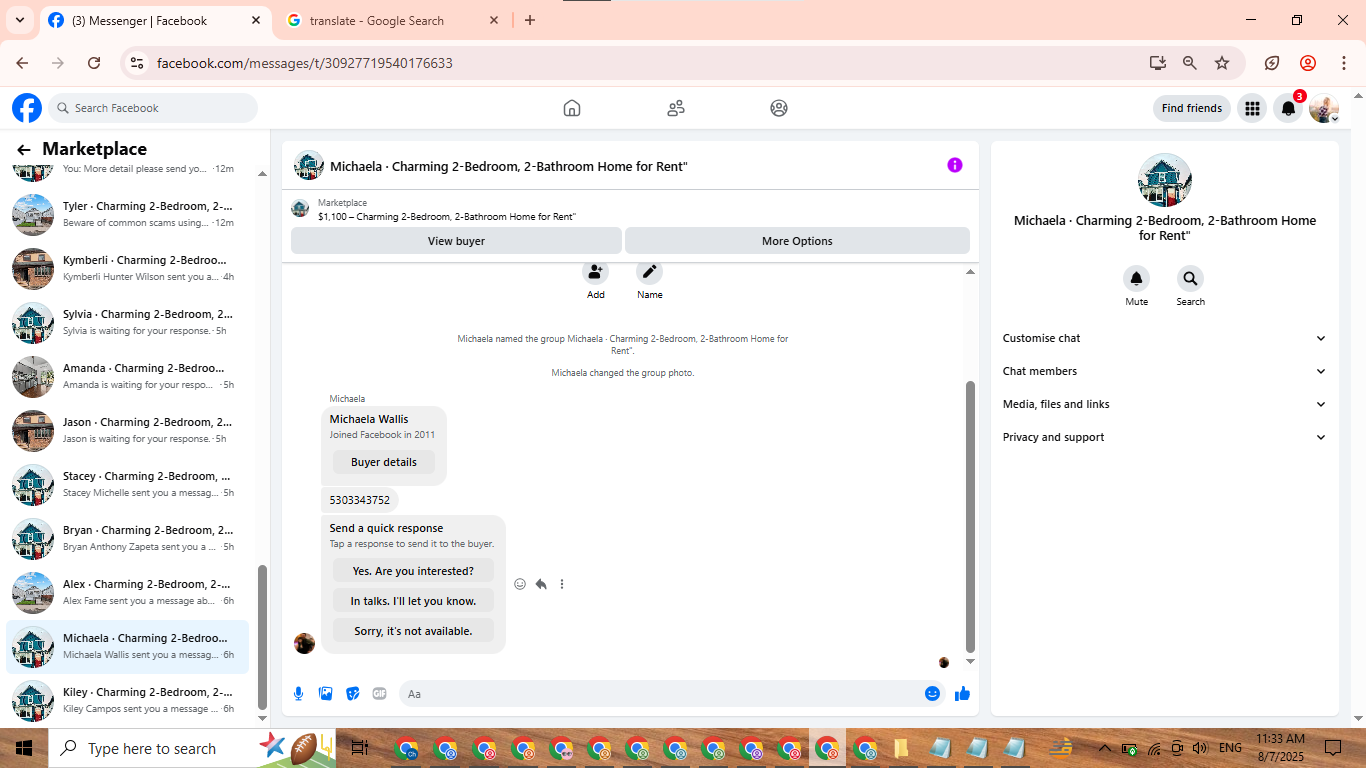Send a thumbs-up like
The image size is (1366, 768).
coord(962,693)
